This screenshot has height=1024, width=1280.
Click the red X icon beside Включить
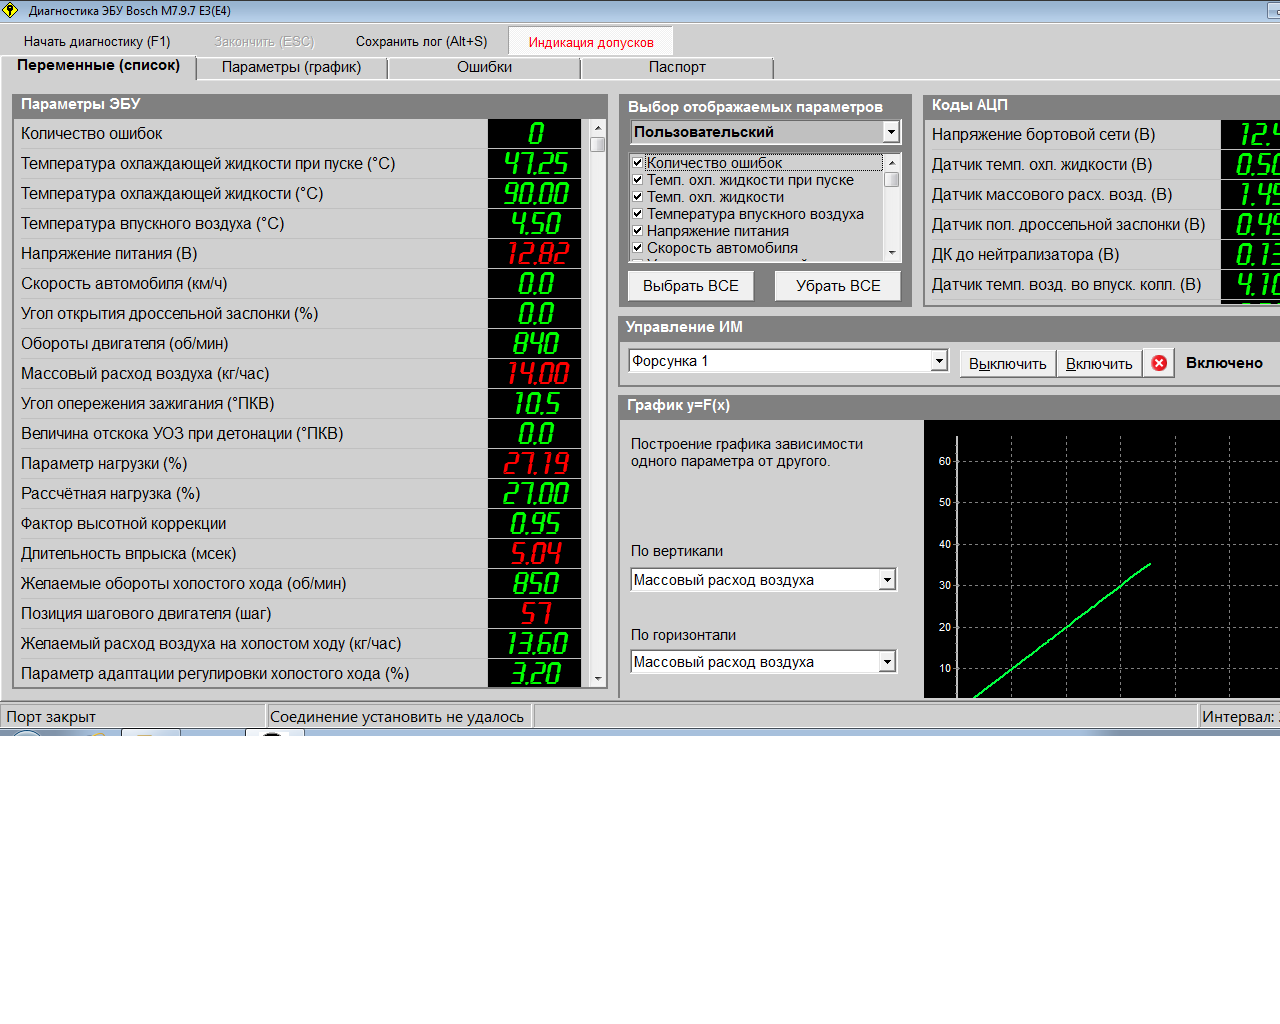coord(1159,363)
